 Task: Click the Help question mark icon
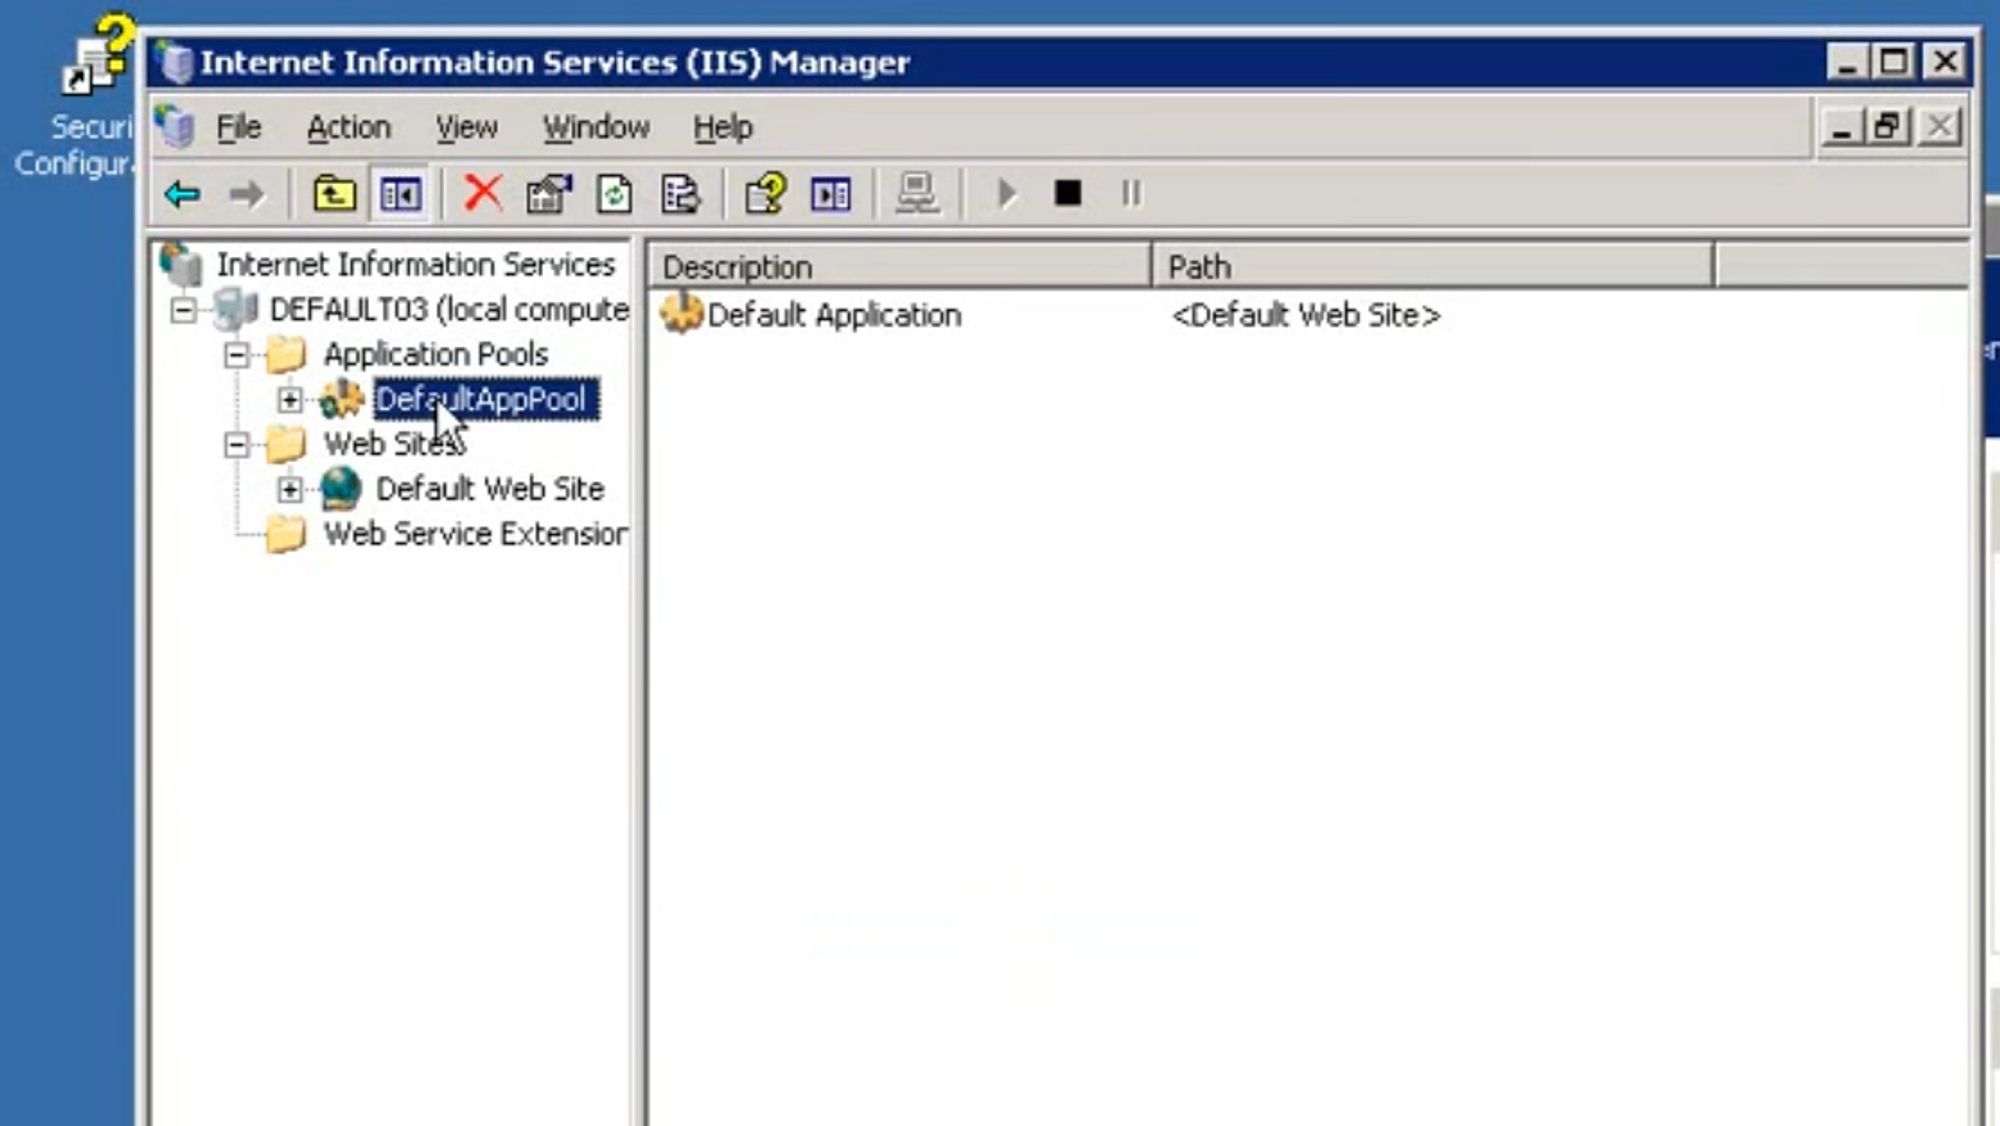point(766,194)
